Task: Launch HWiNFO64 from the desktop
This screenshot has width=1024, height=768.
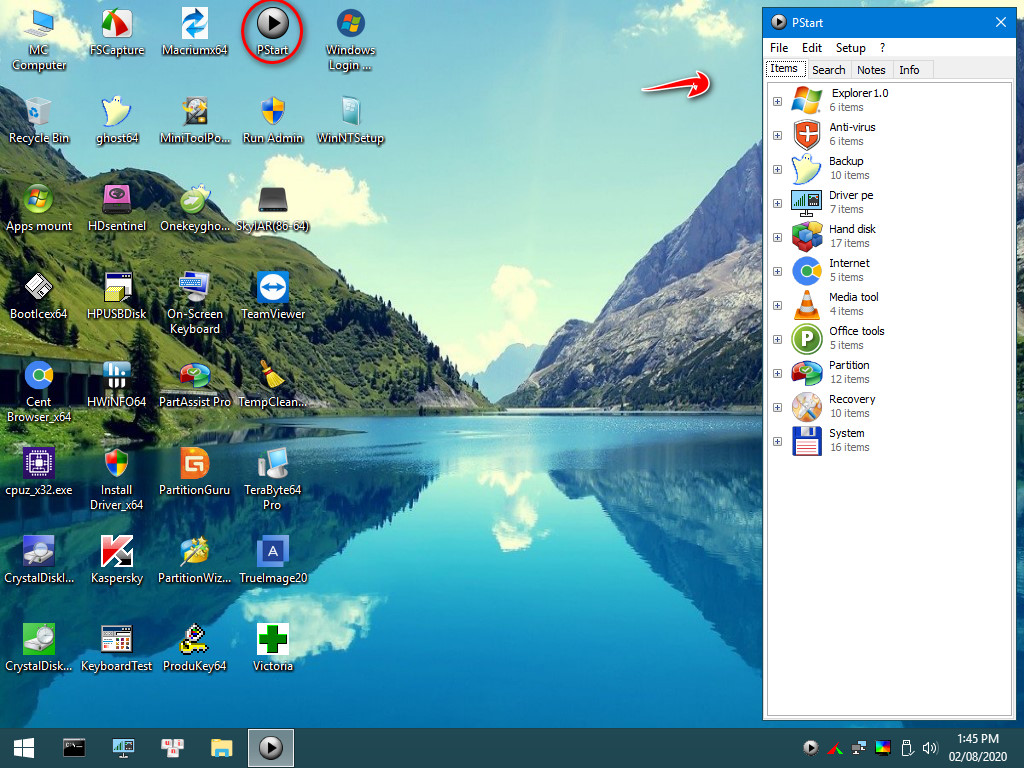Action: tap(117, 384)
